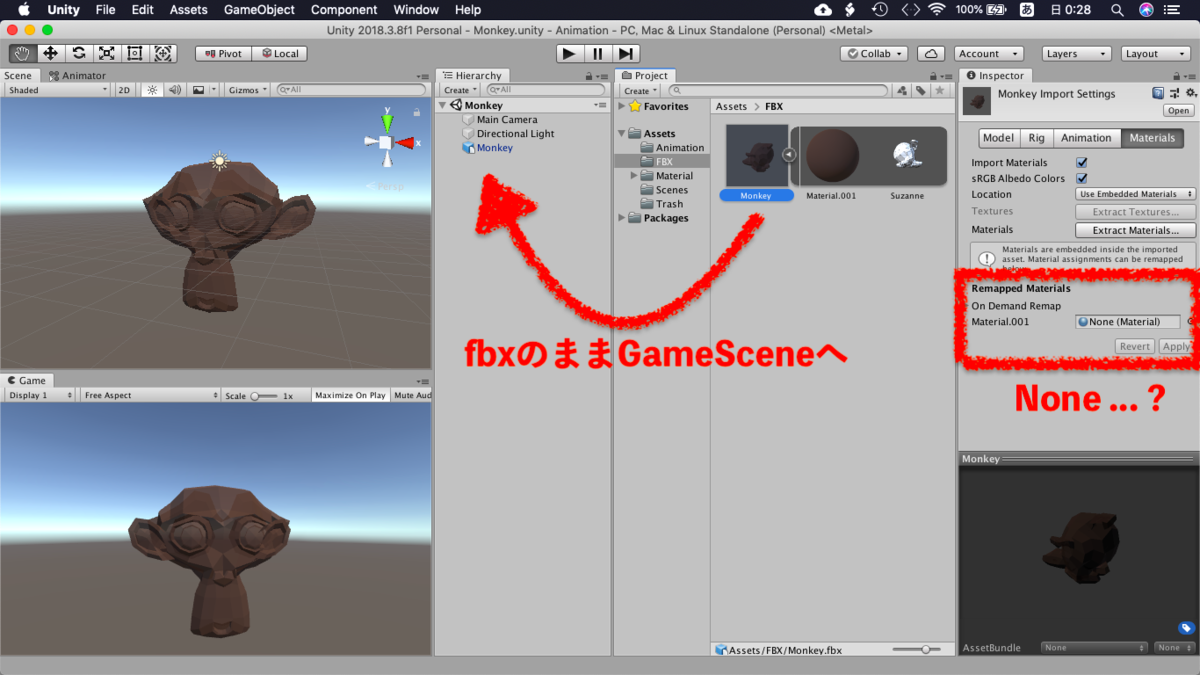Click the Extract Materials button
1200x675 pixels.
coord(1136,230)
